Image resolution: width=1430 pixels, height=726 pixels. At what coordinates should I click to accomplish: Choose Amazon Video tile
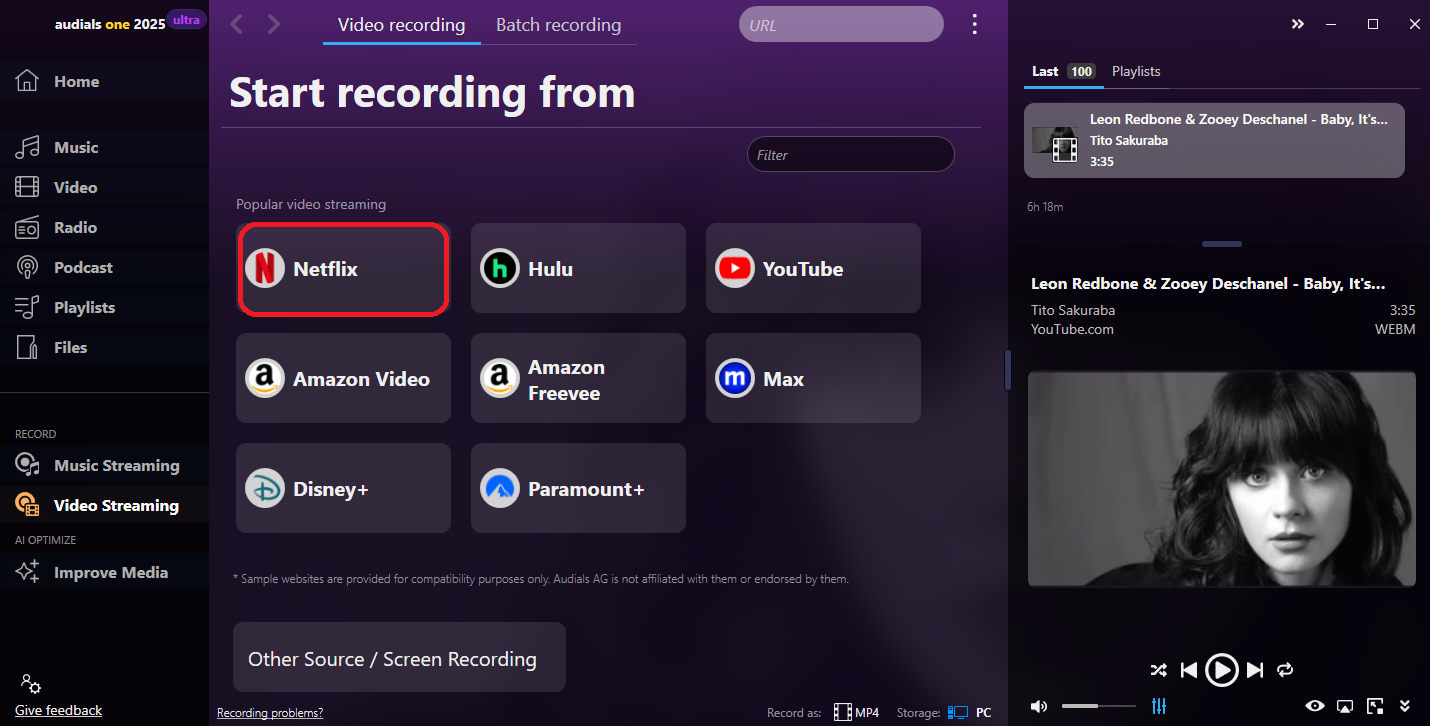343,378
